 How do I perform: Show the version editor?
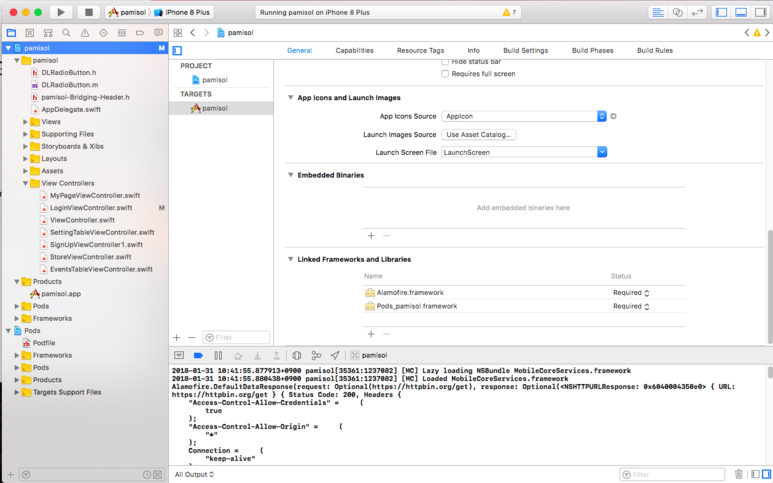click(697, 12)
